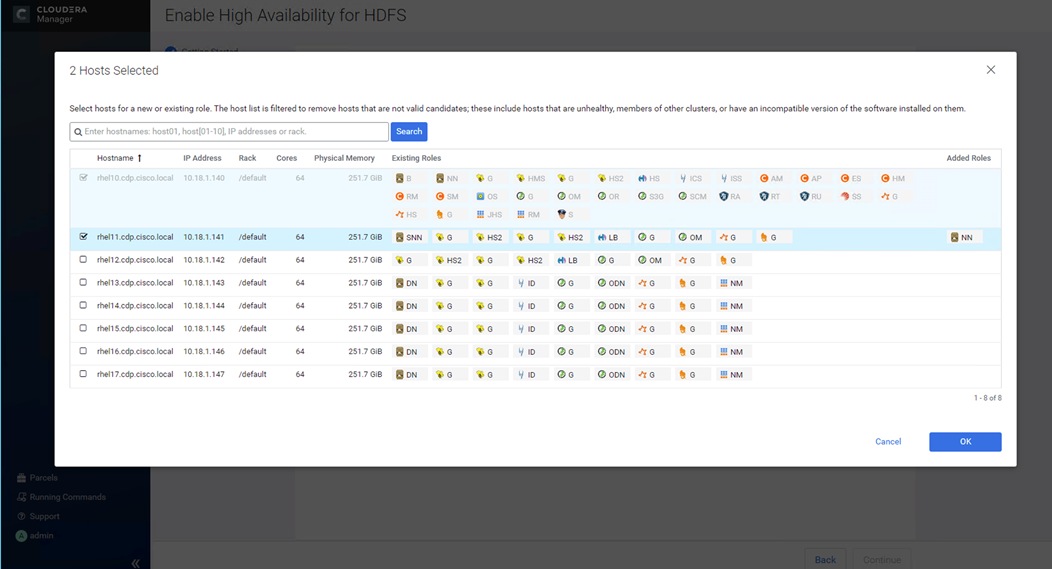The height and width of the screenshot is (569, 1052).
Task: Click the S3G role badge on rhel10 row
Action: tap(651, 197)
